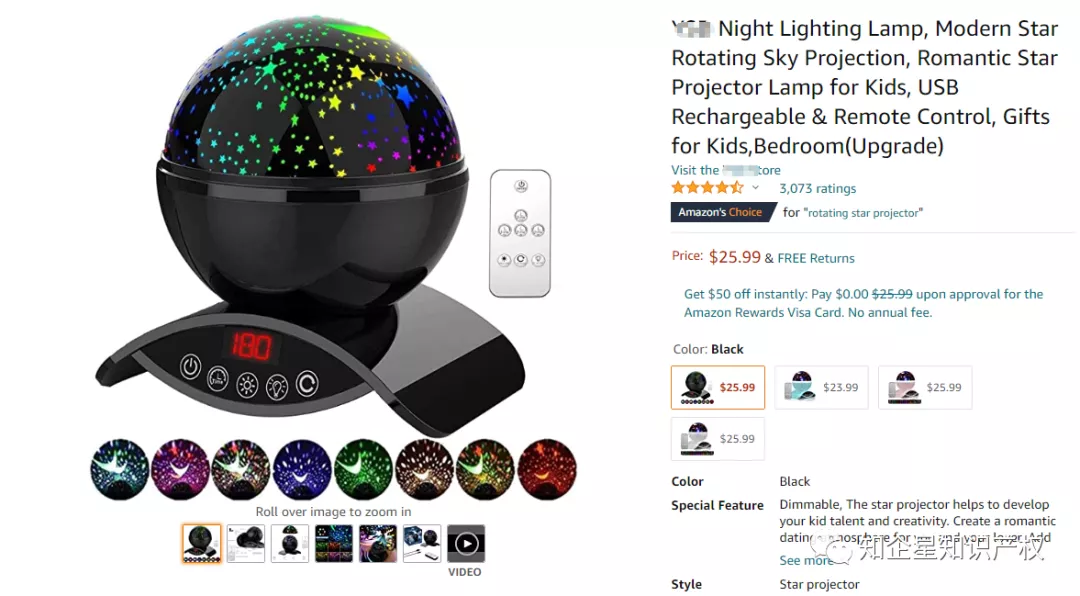The image size is (1080, 596).
Task: Select the first product thumbnail image
Action: click(202, 544)
